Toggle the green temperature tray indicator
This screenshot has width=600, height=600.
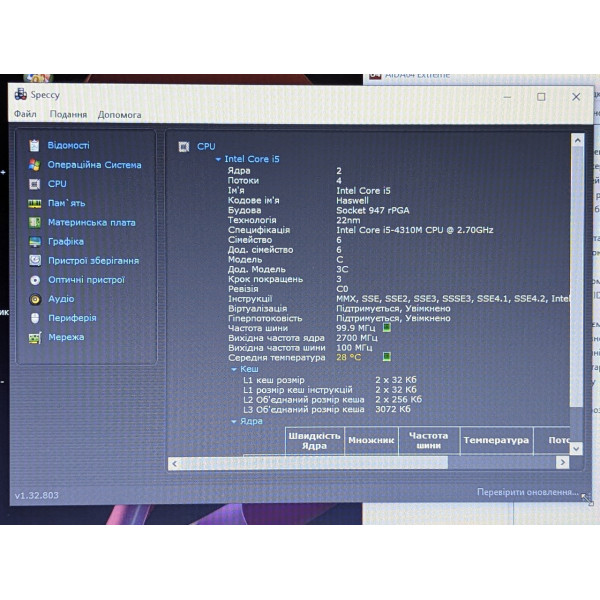pos(387,357)
